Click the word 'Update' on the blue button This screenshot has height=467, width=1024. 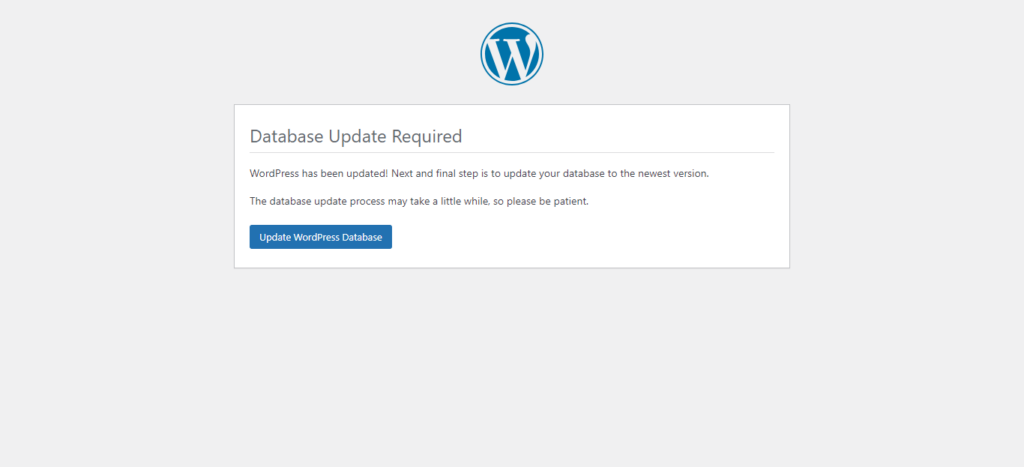tap(274, 237)
